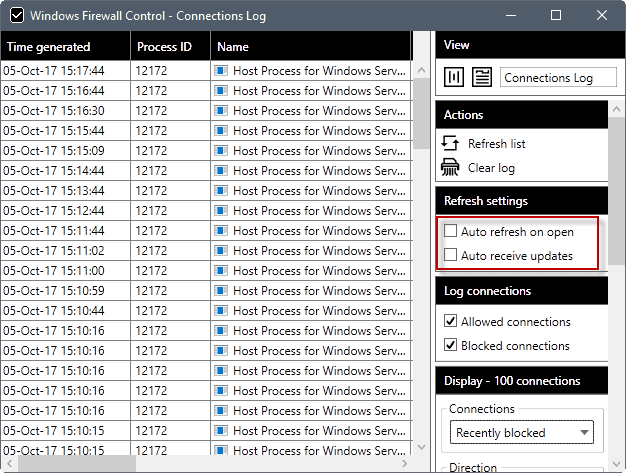The height and width of the screenshot is (473, 626).
Task: Click the Clear log shredder icon
Action: [x=450, y=168]
